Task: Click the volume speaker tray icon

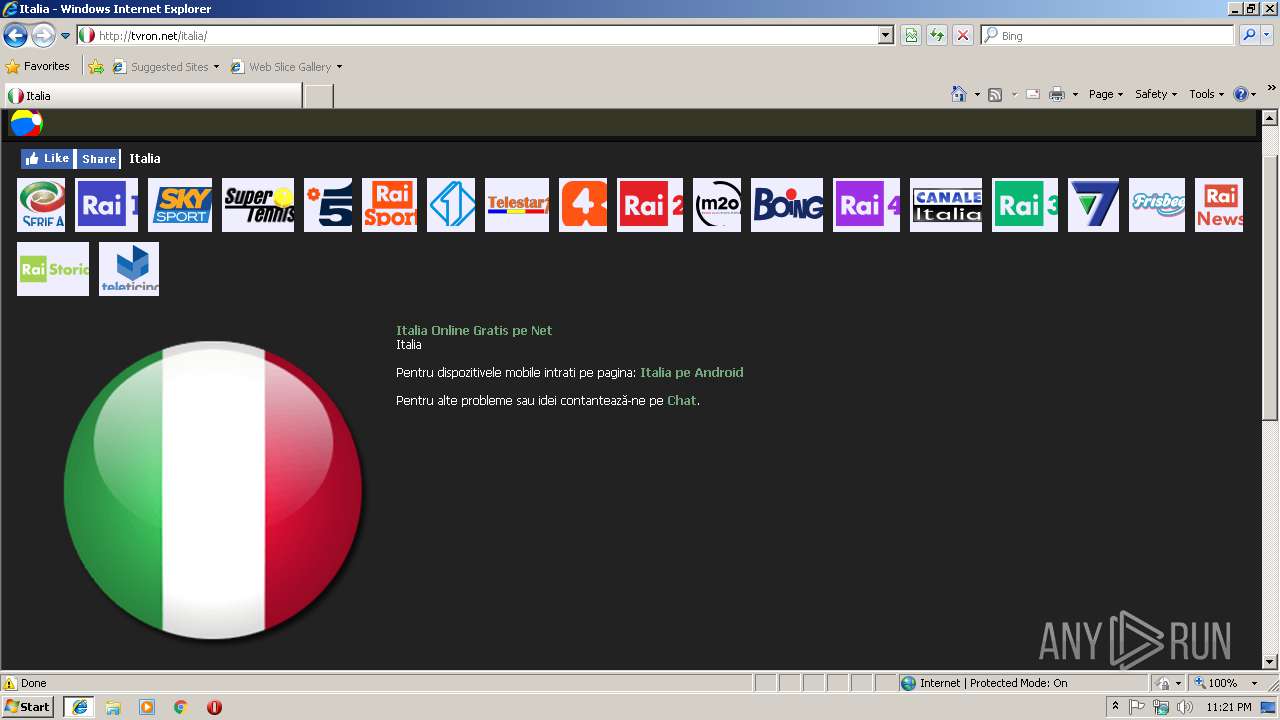Action: coord(1185,707)
